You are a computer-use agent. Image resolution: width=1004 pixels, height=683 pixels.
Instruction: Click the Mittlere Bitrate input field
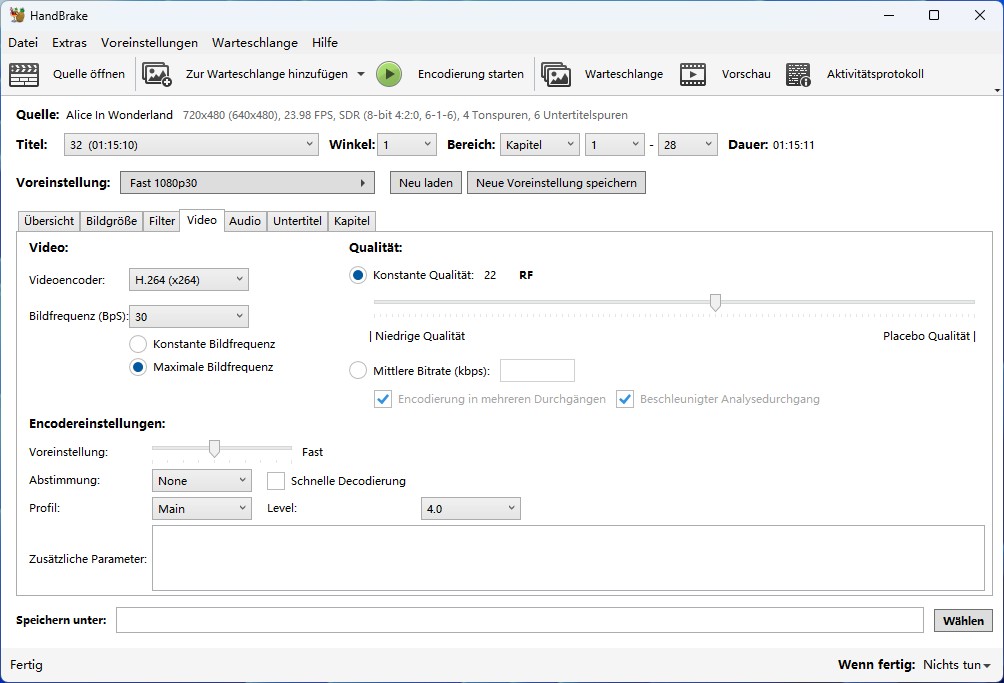tap(537, 371)
